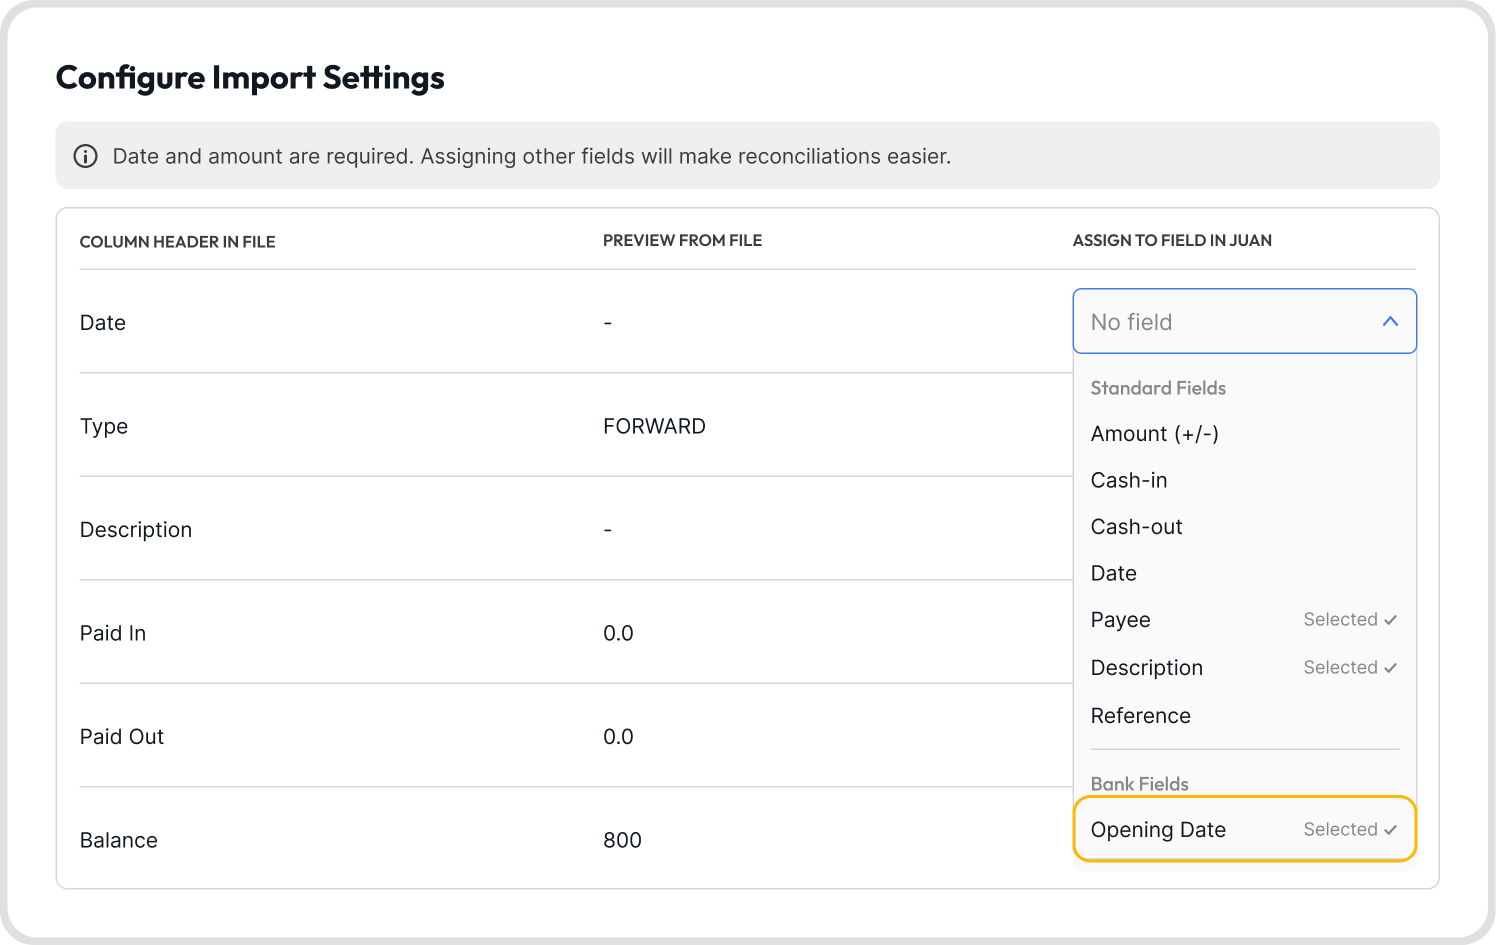Click the Configure Import Settings title

click(x=250, y=78)
